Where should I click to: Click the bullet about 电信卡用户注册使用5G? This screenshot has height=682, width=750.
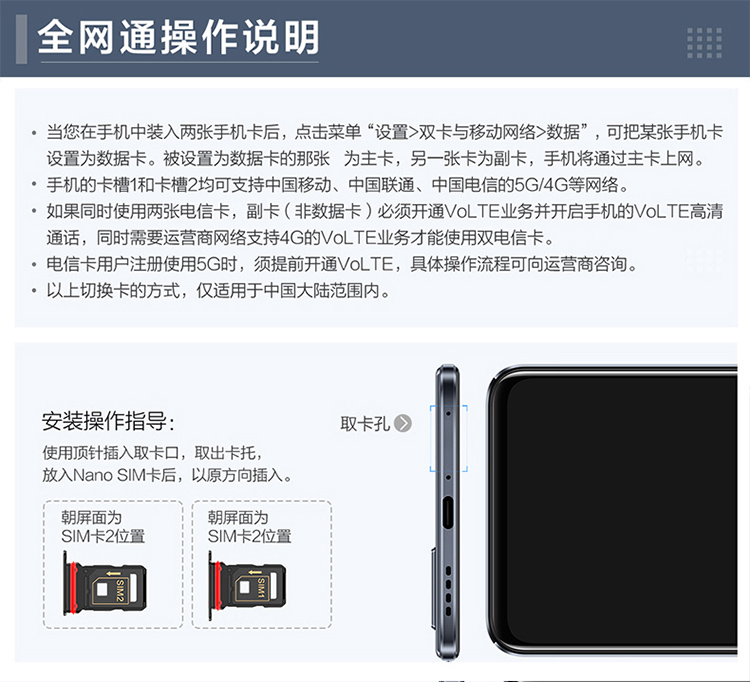(335, 264)
